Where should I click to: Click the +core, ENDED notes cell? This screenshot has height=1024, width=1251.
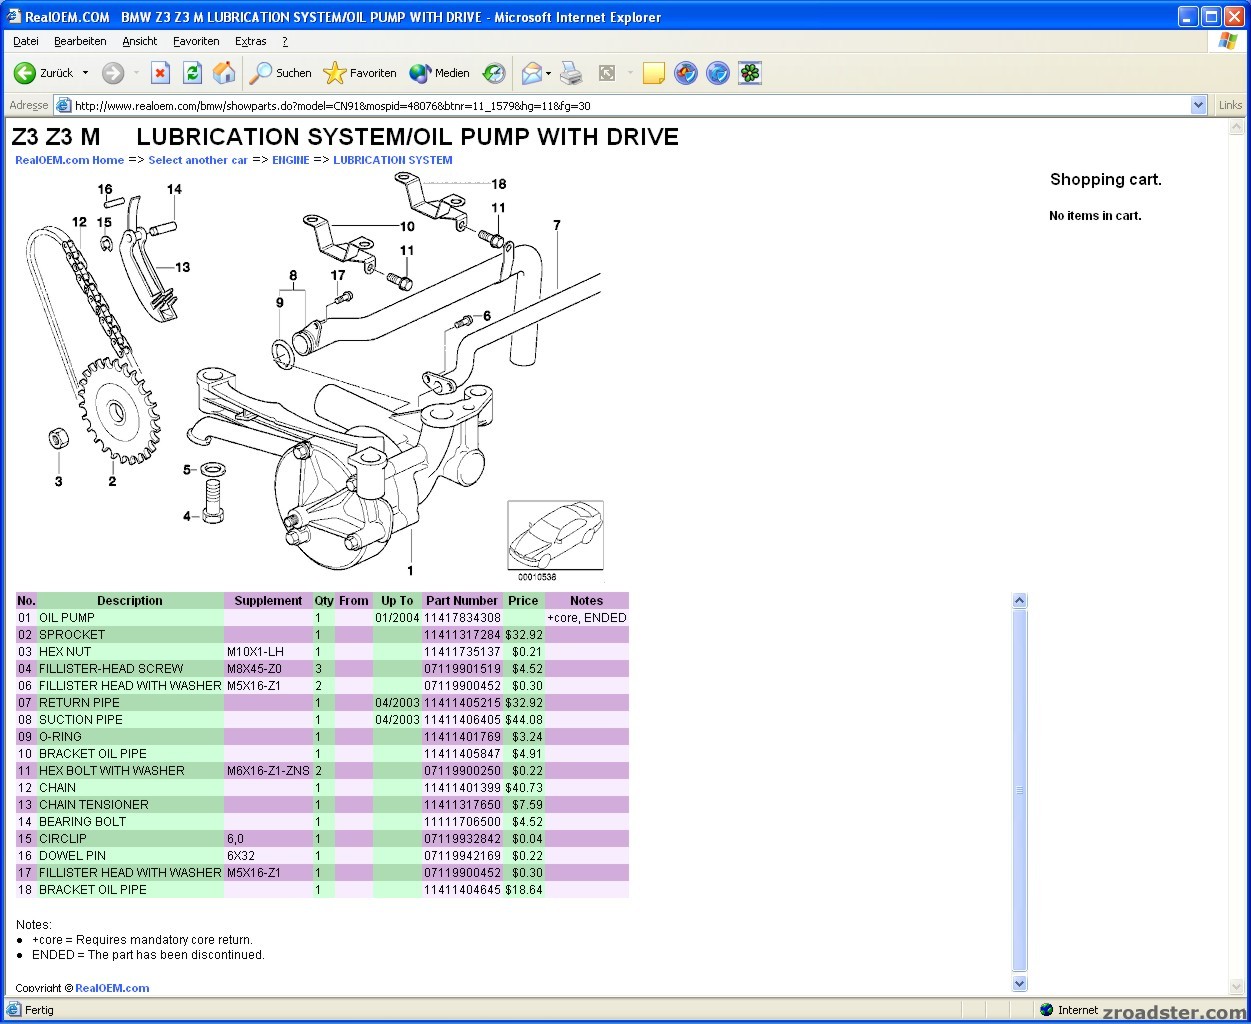(x=587, y=618)
